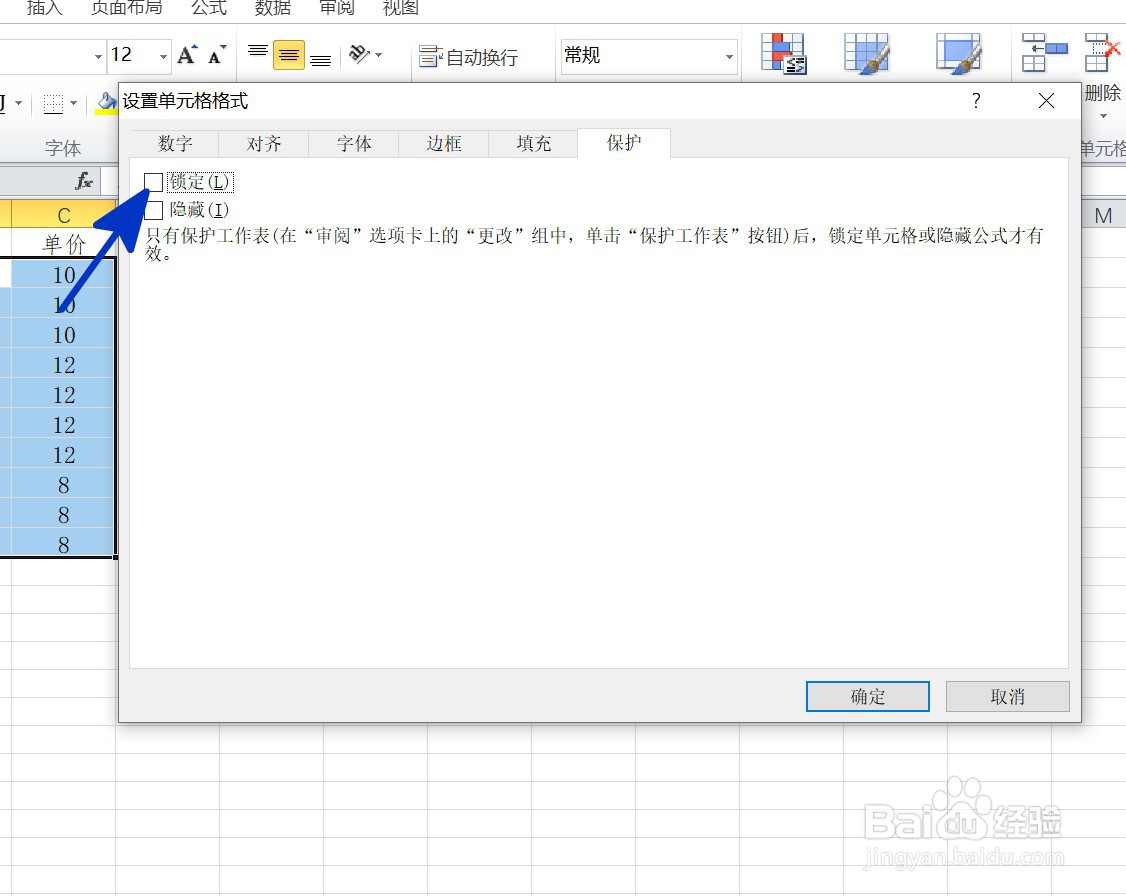The height and width of the screenshot is (896, 1126).
Task: Check the 锁定(L) checkbox
Action: (154, 182)
